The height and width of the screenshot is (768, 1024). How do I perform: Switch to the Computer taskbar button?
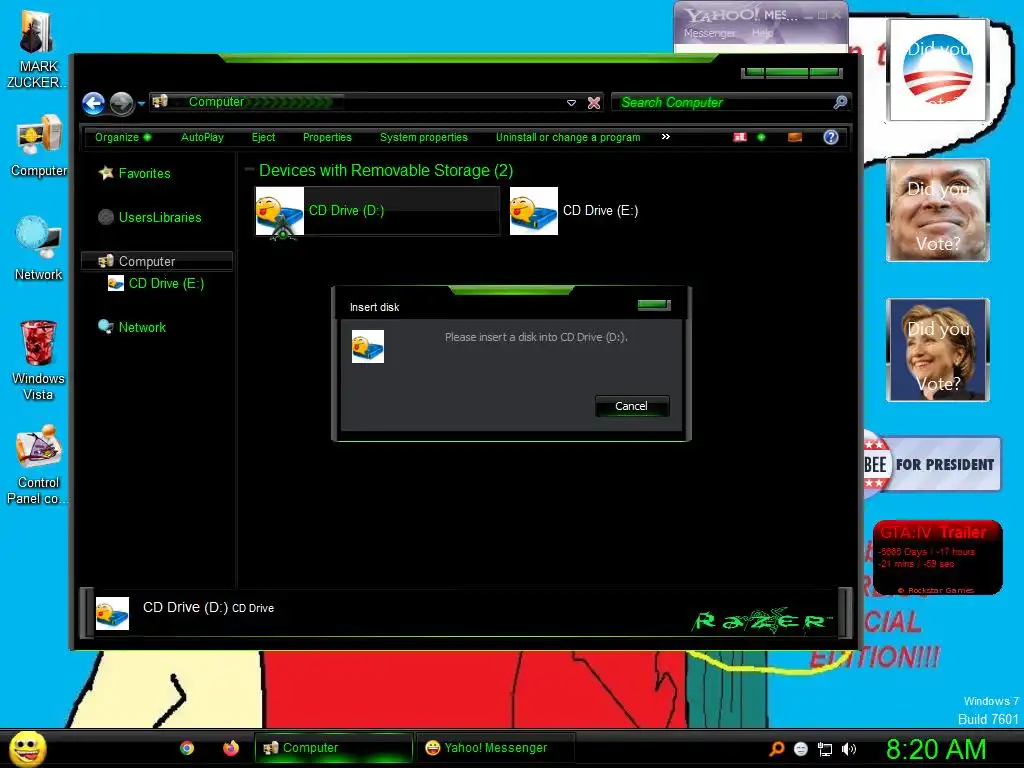click(x=333, y=748)
